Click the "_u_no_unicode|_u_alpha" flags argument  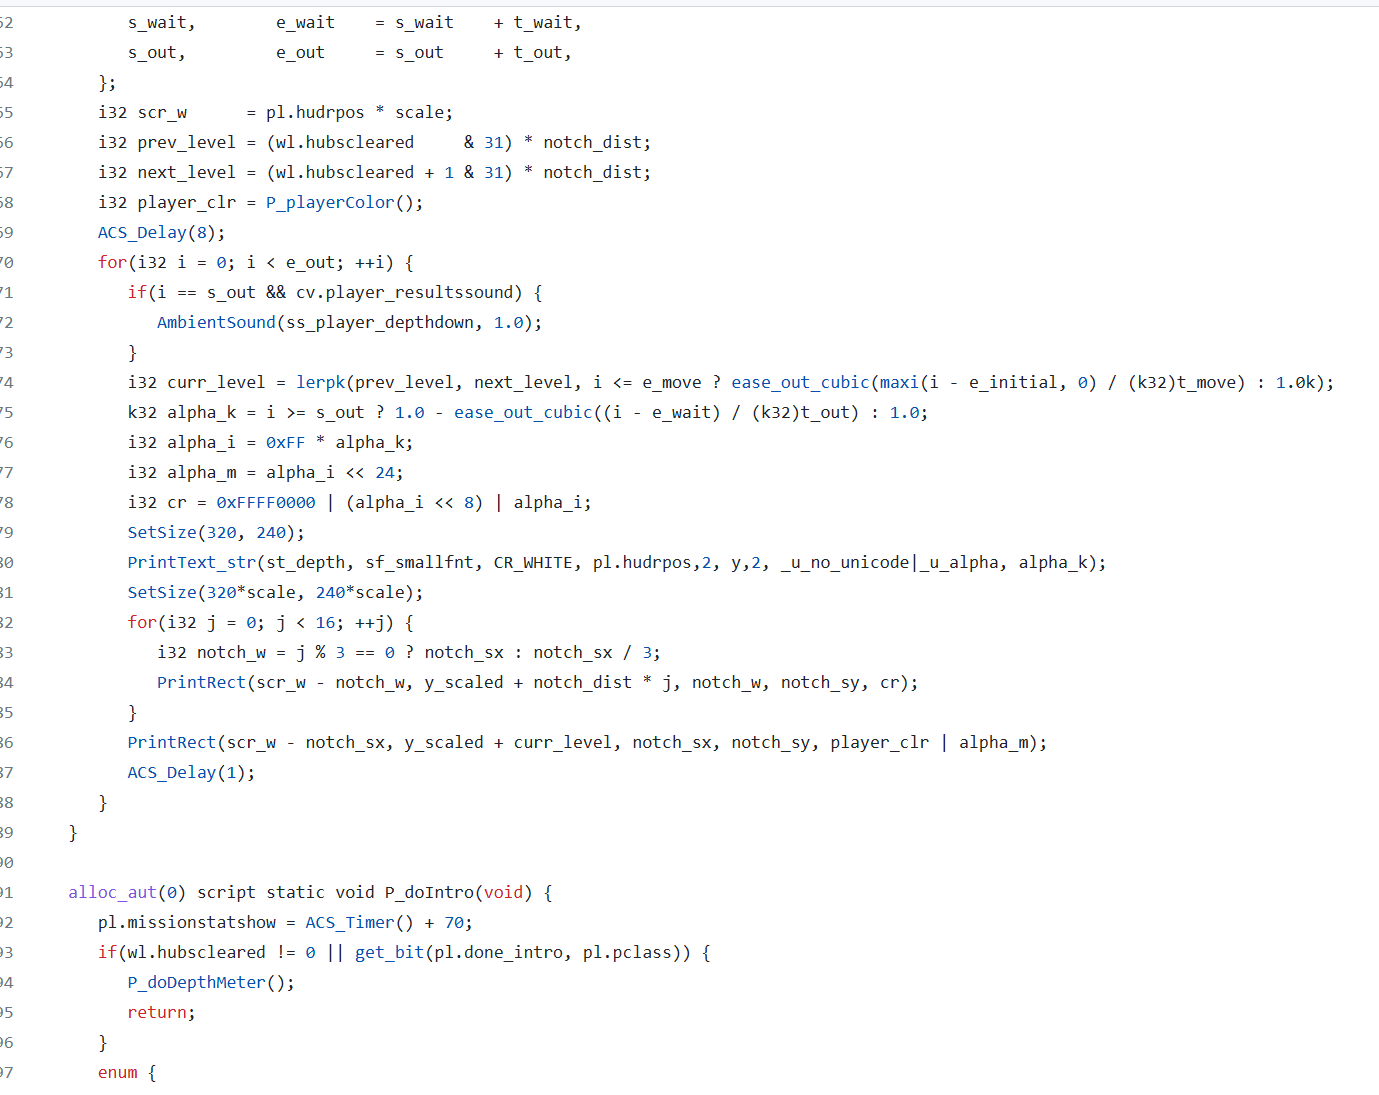(889, 562)
